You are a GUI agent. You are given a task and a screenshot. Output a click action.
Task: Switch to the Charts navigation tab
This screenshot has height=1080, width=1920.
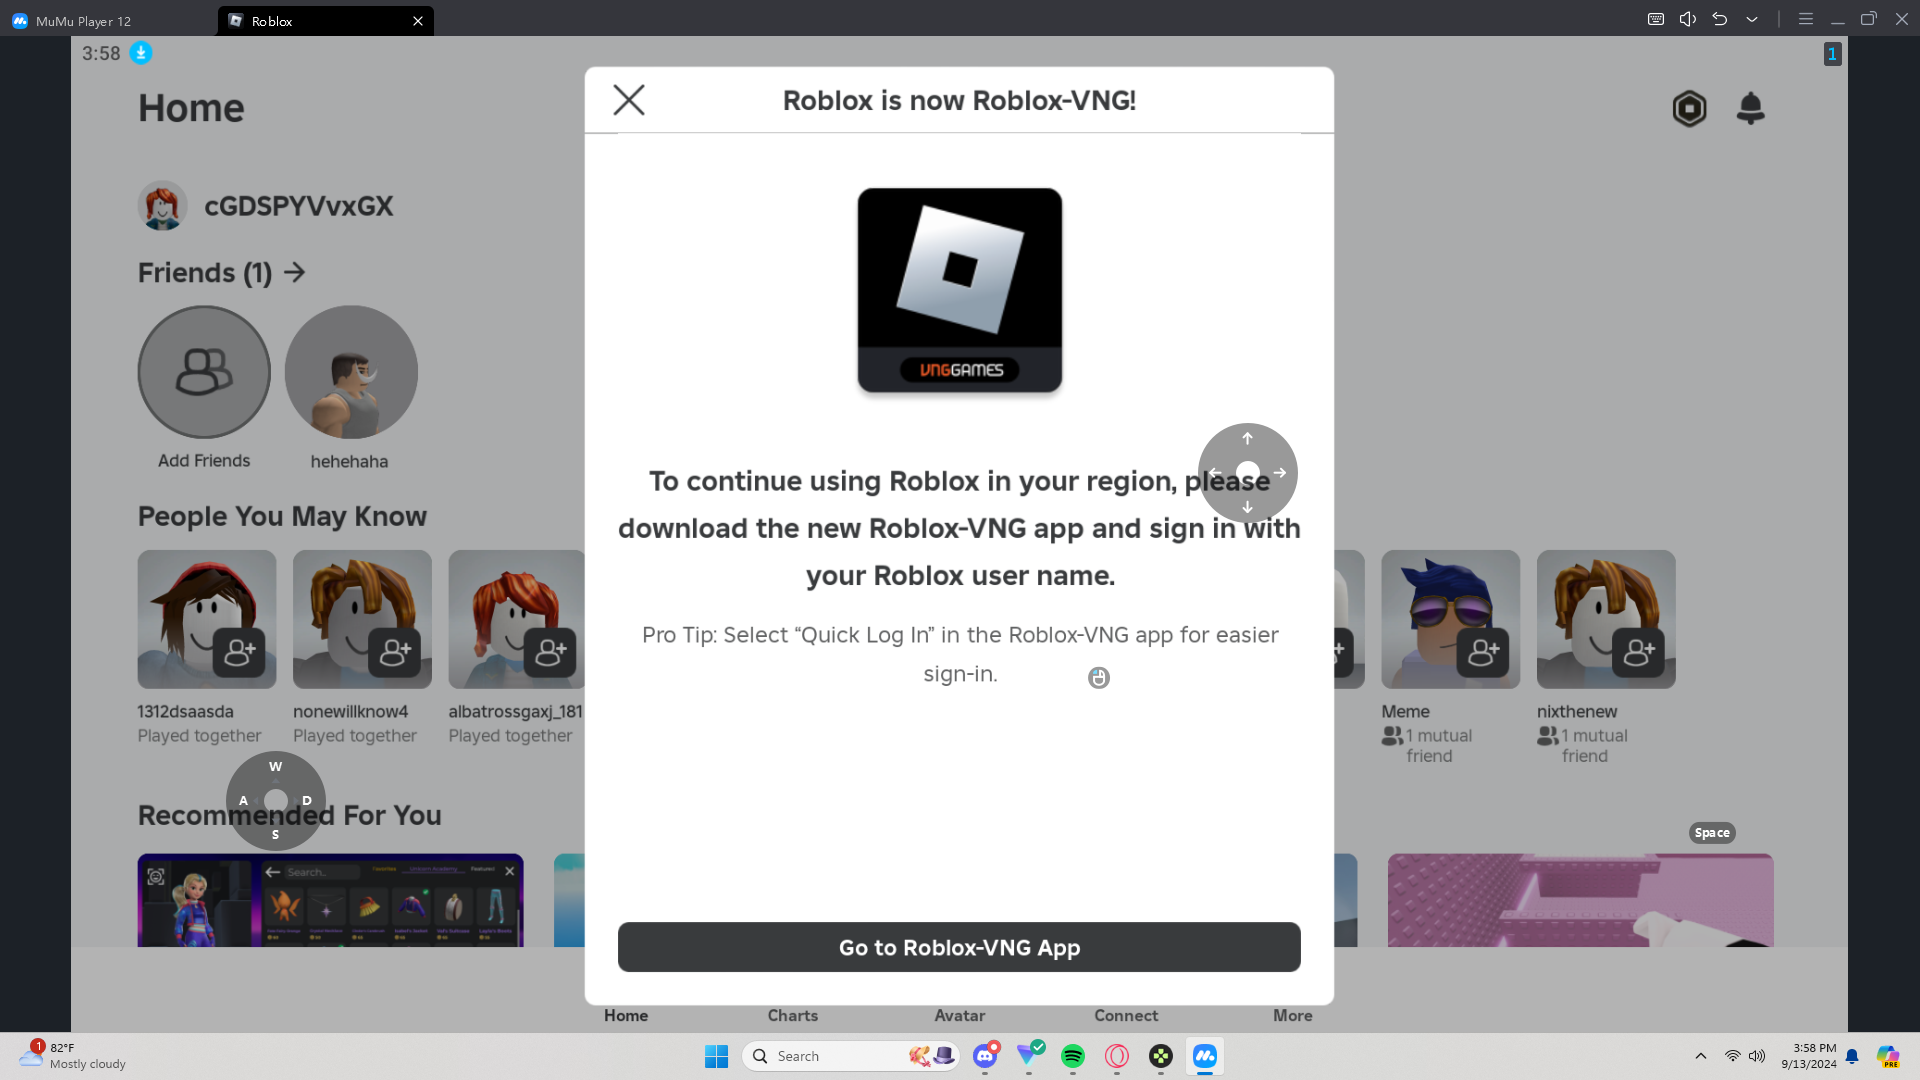pos(793,1015)
